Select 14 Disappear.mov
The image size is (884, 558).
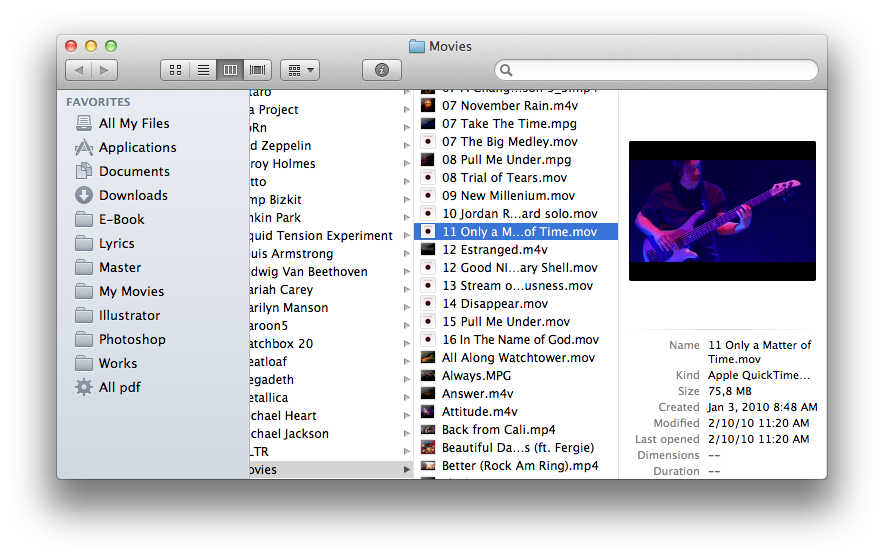(516, 304)
